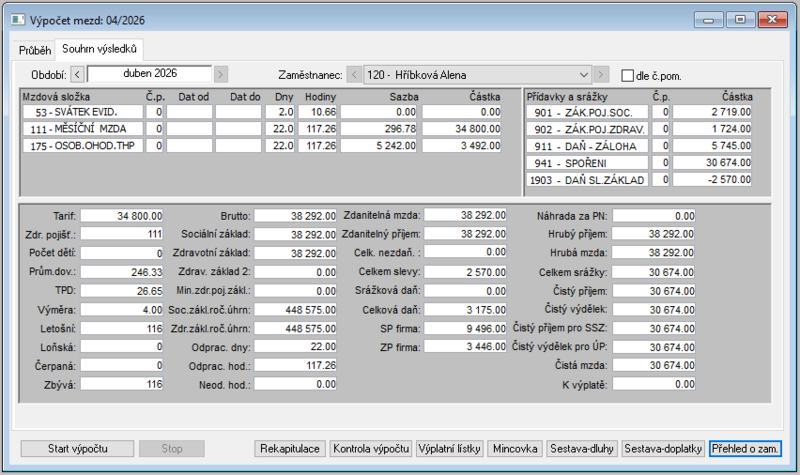
Task: Select the 111 - MĚSÍČNÍ MZDA row
Action: pyautogui.click(x=262, y=129)
